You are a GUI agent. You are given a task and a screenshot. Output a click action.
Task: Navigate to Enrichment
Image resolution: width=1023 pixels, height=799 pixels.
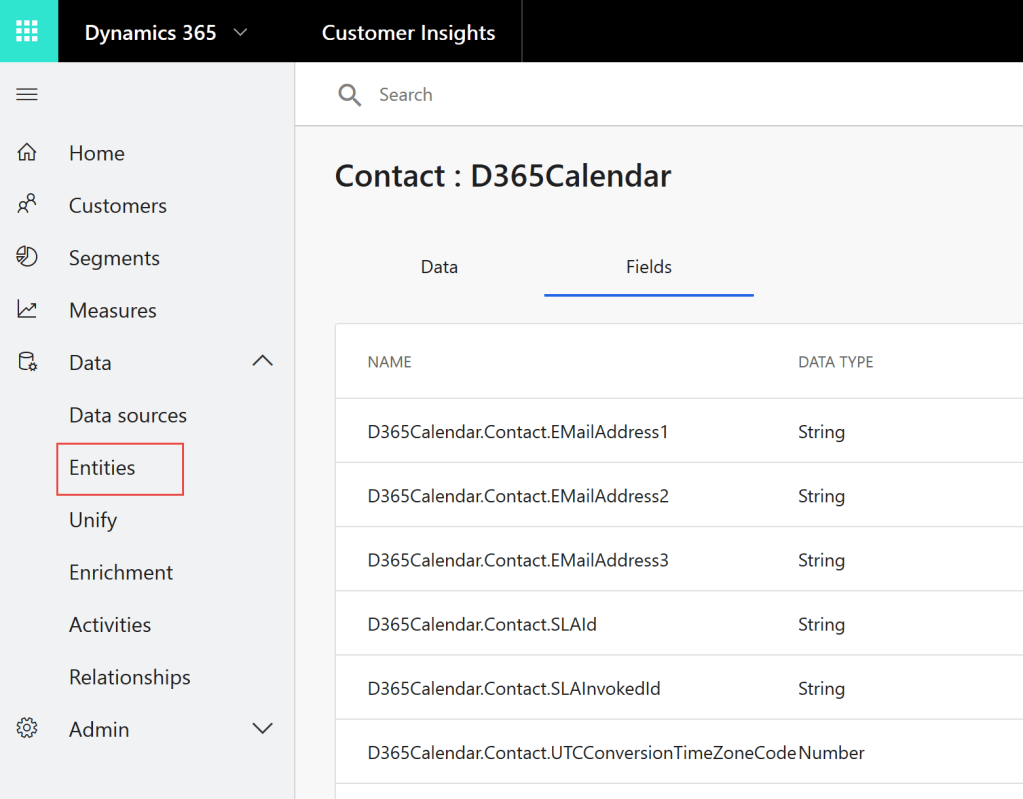(121, 572)
